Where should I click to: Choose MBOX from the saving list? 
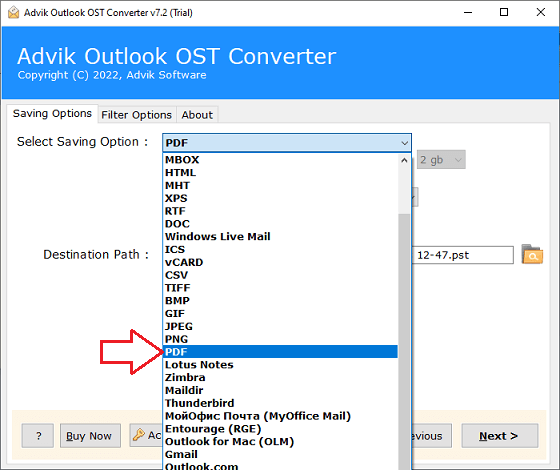click(x=280, y=160)
